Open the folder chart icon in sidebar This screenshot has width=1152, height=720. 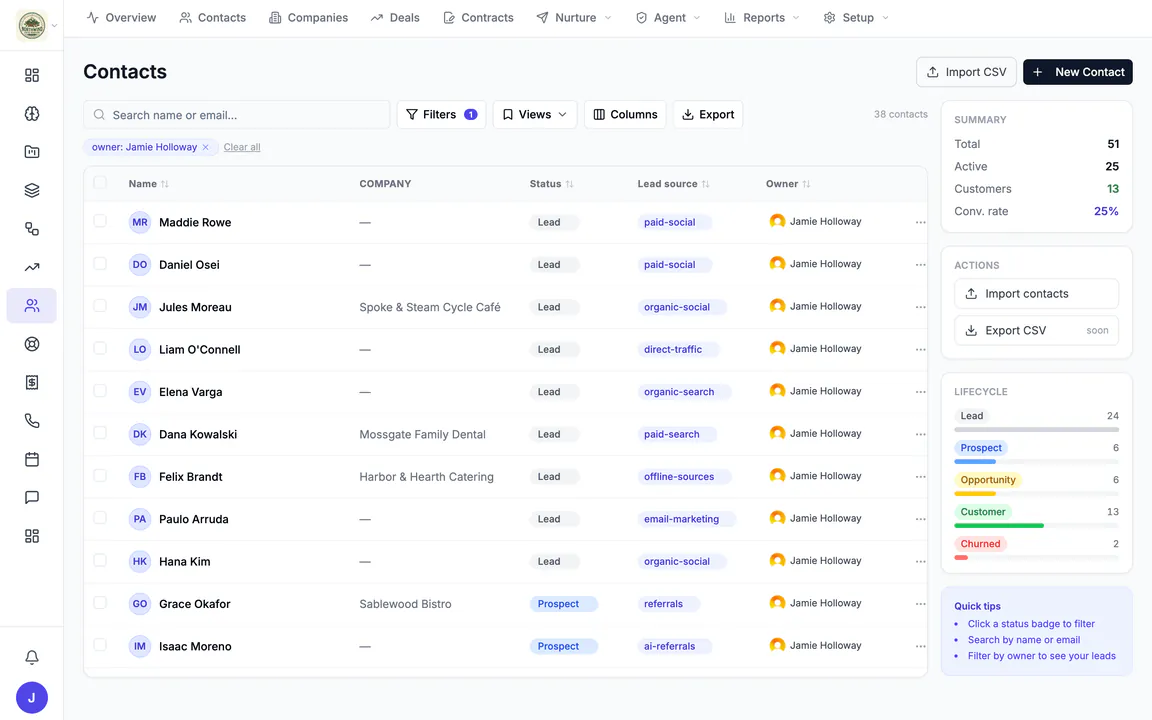[32, 152]
